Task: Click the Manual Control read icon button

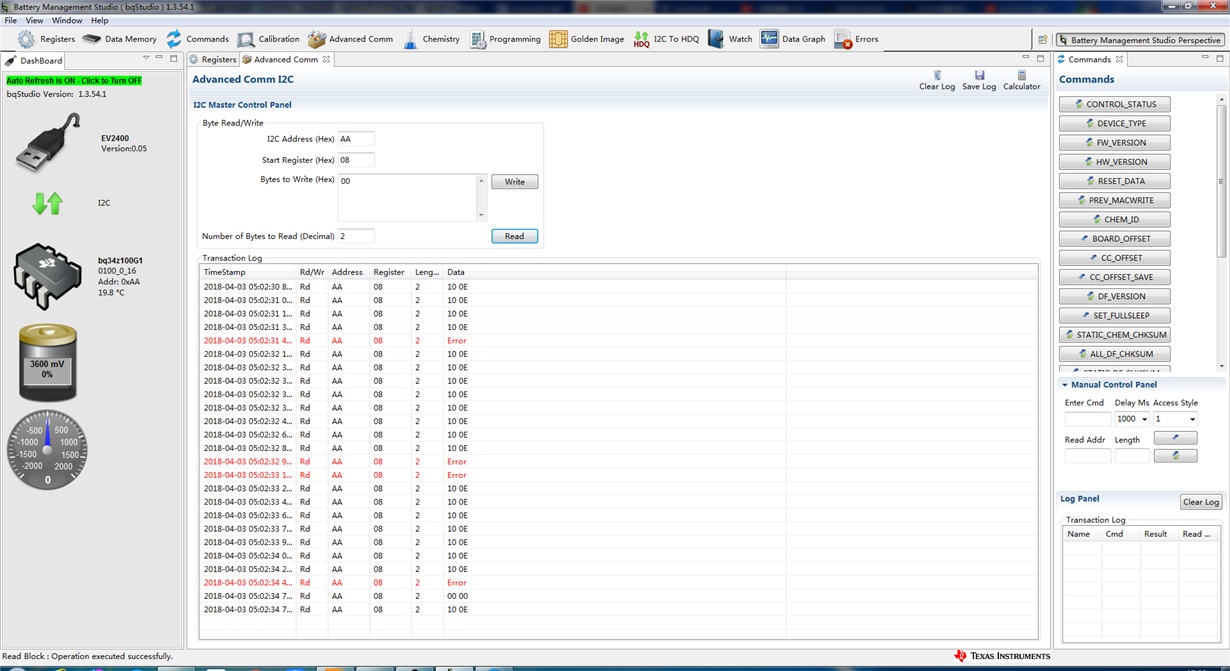Action: pyautogui.click(x=1175, y=456)
